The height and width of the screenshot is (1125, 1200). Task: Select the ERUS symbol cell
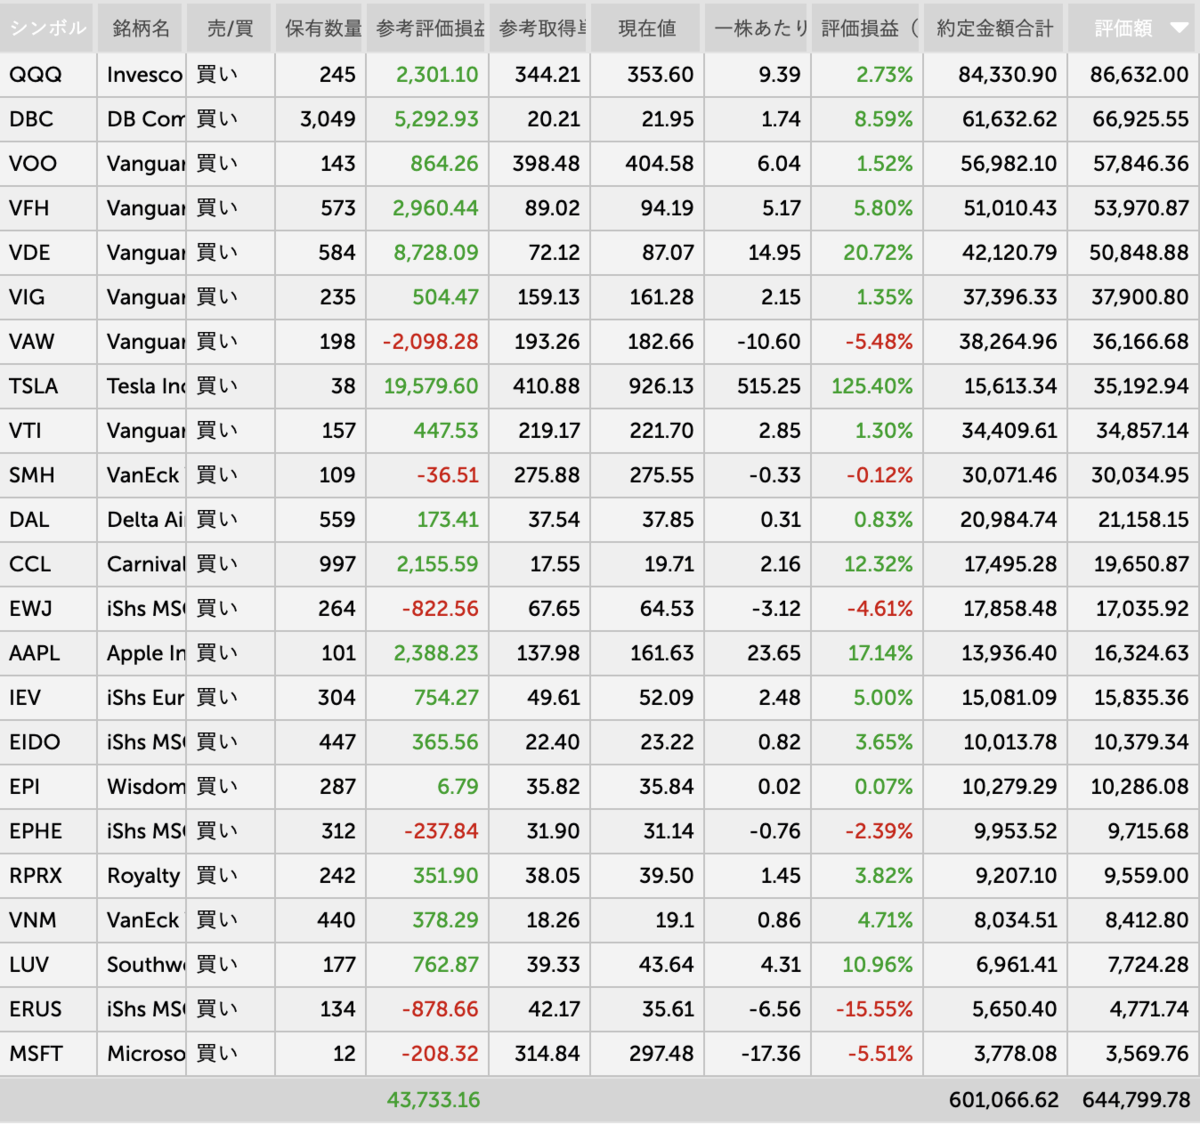(x=48, y=1009)
